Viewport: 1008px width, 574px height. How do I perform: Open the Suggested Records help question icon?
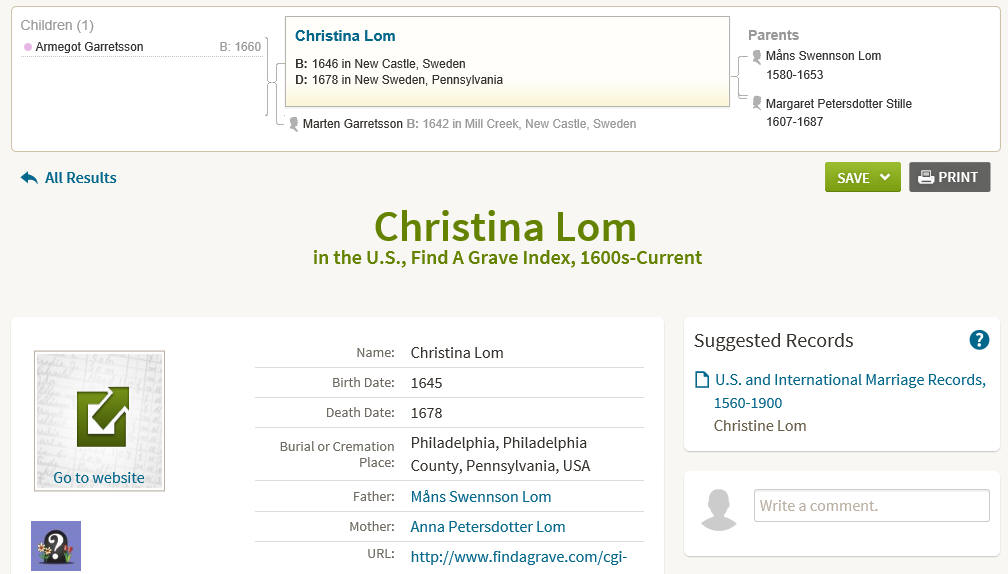point(979,340)
